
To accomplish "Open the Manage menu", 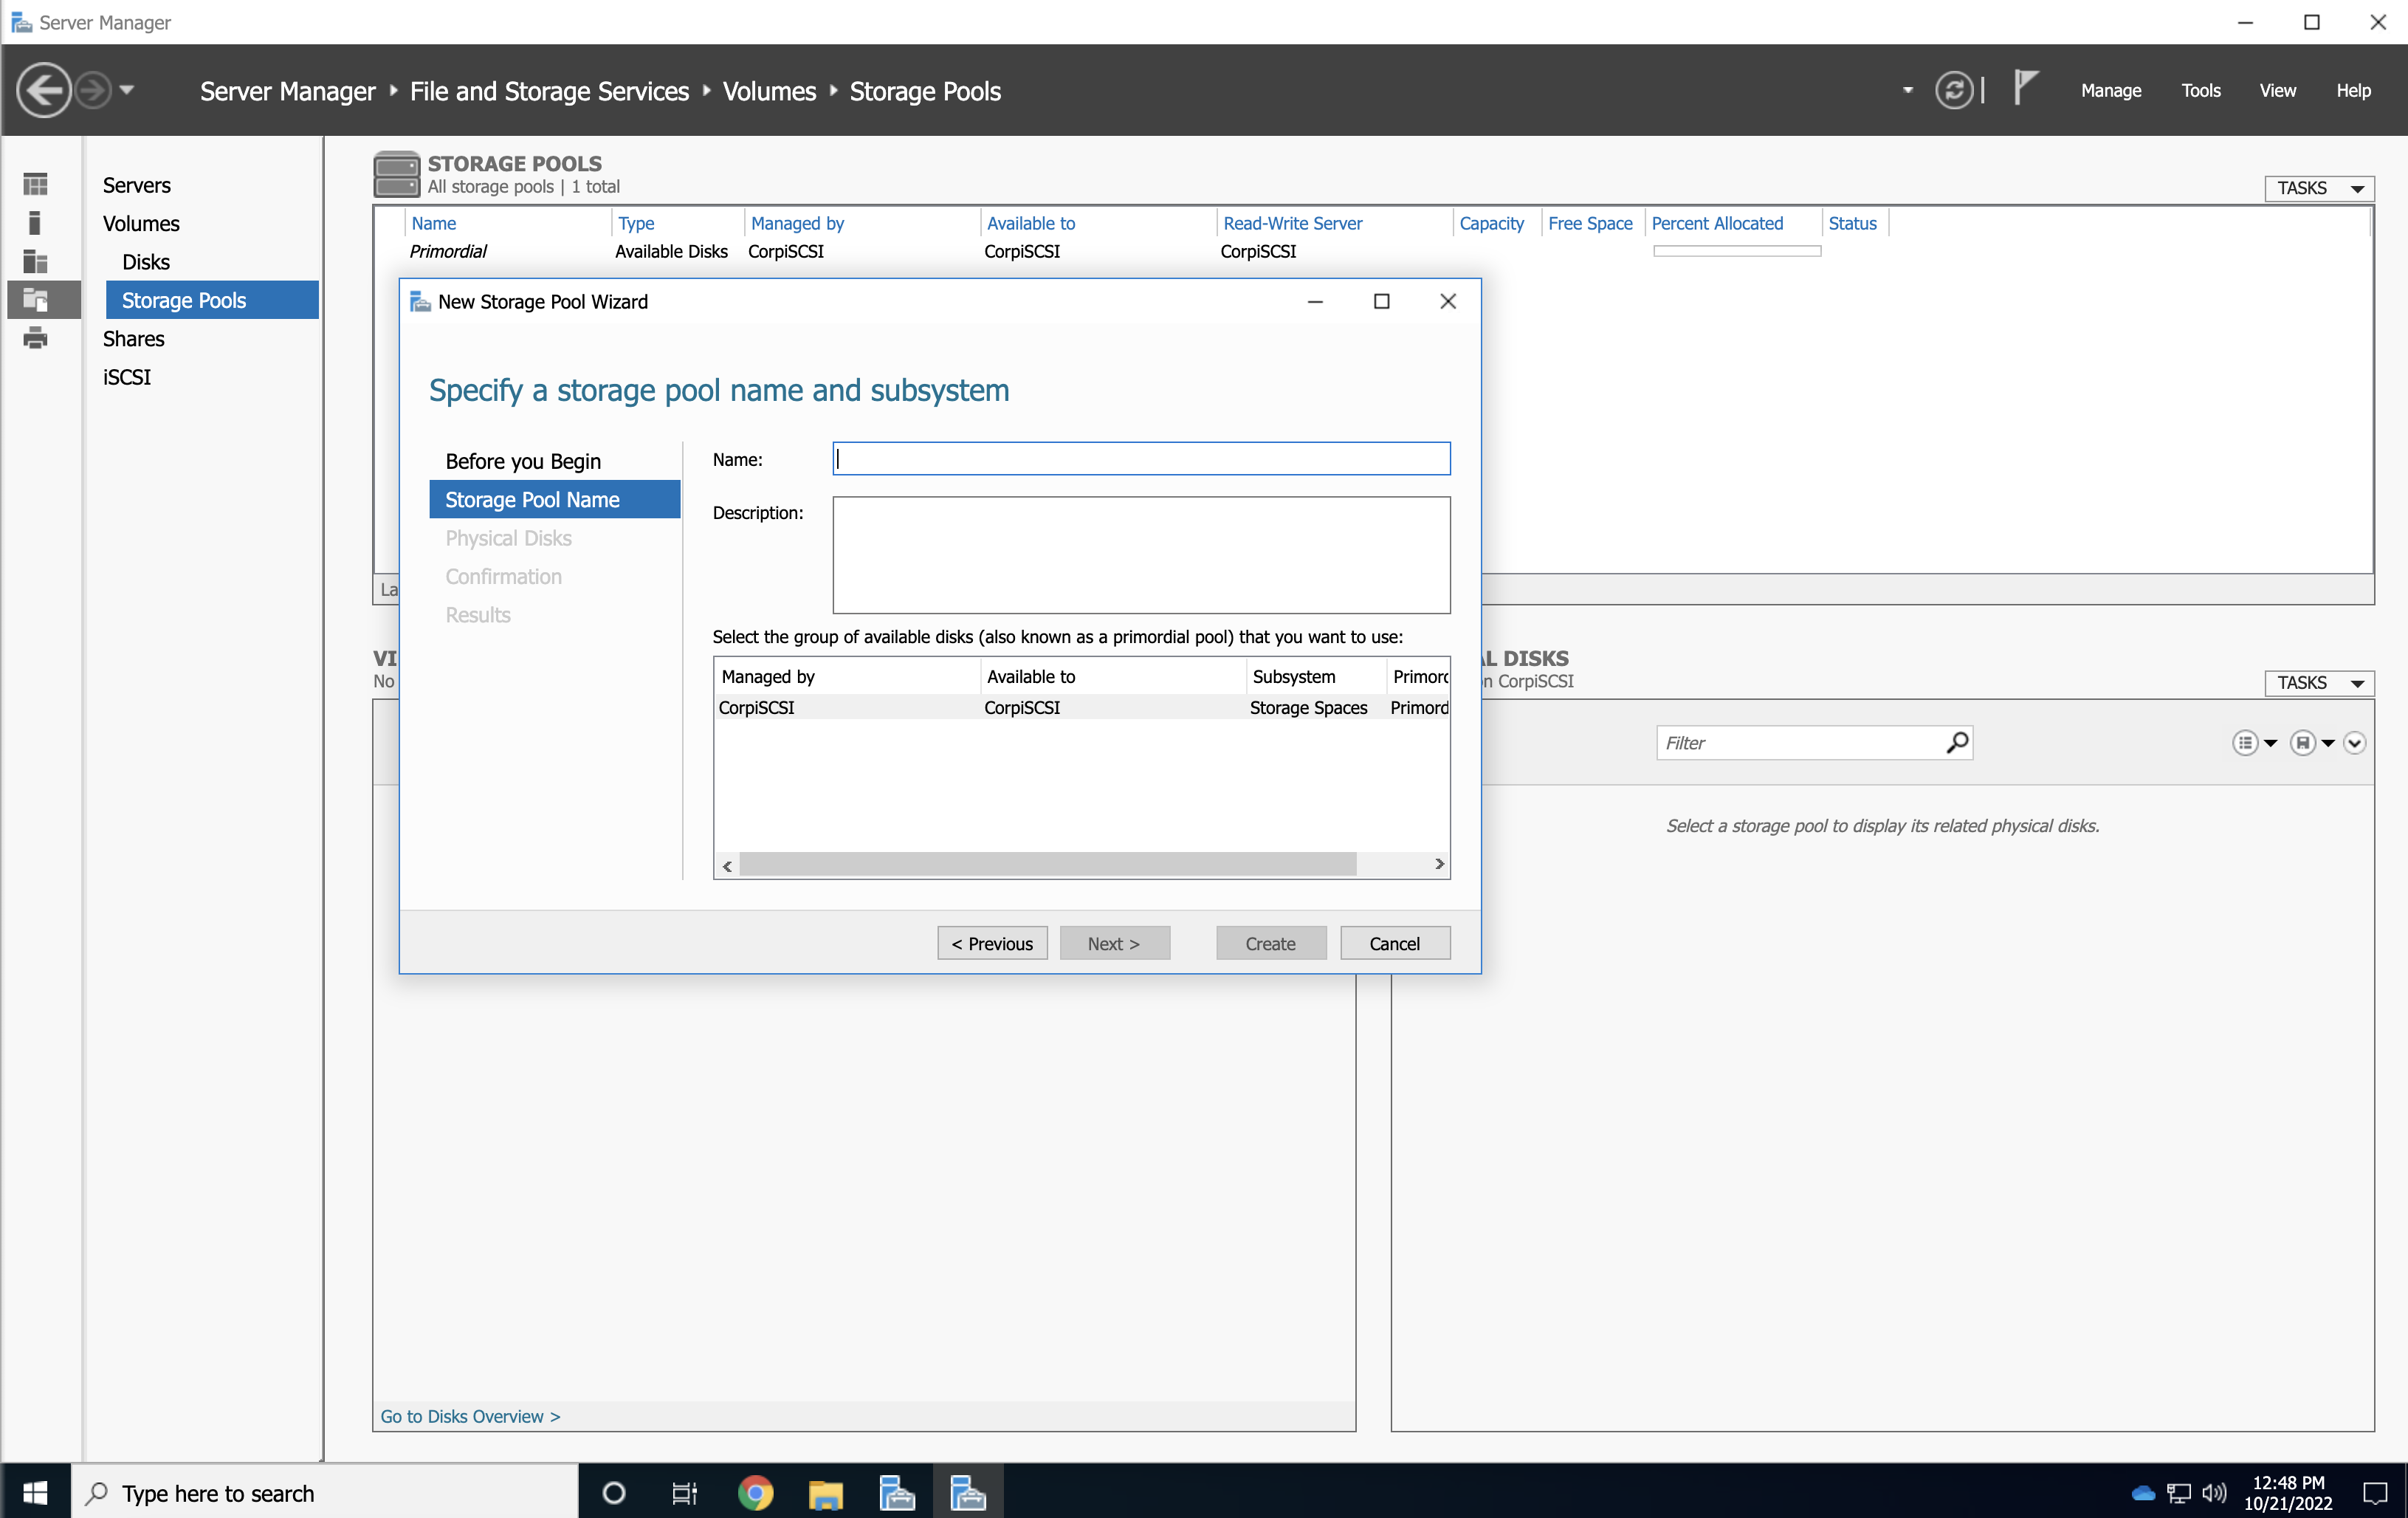I will click(x=2110, y=90).
